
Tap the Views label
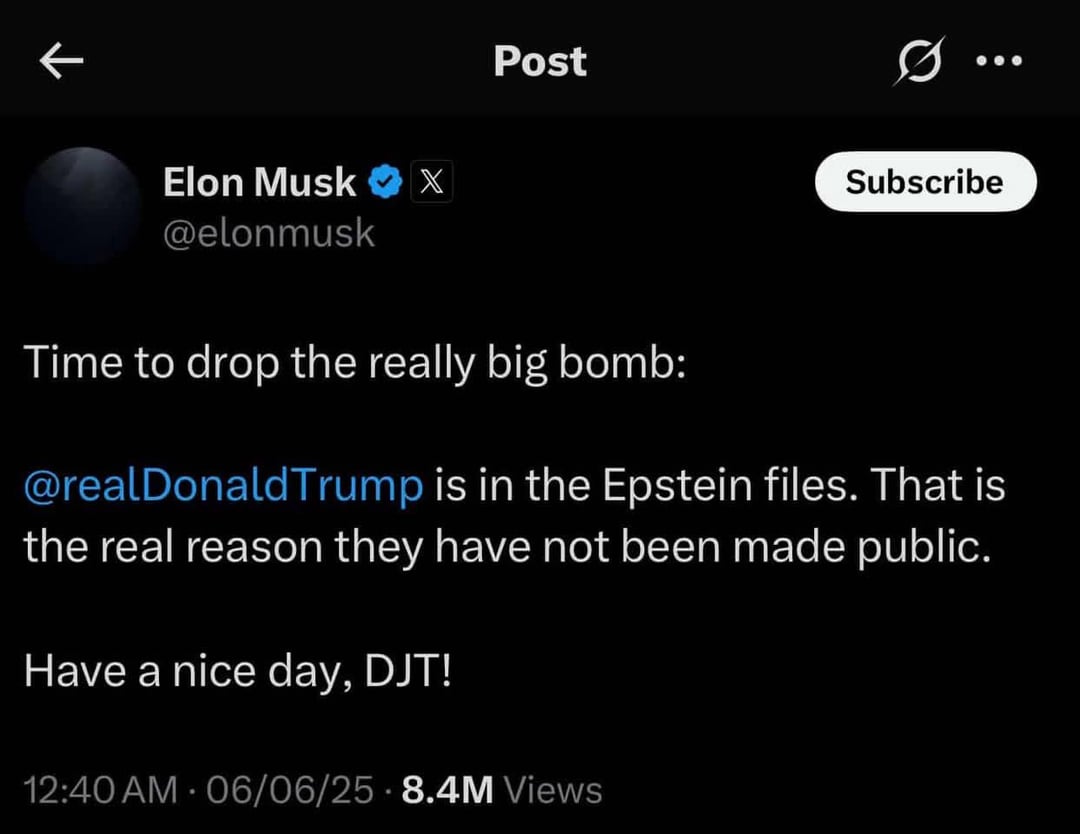click(x=553, y=791)
